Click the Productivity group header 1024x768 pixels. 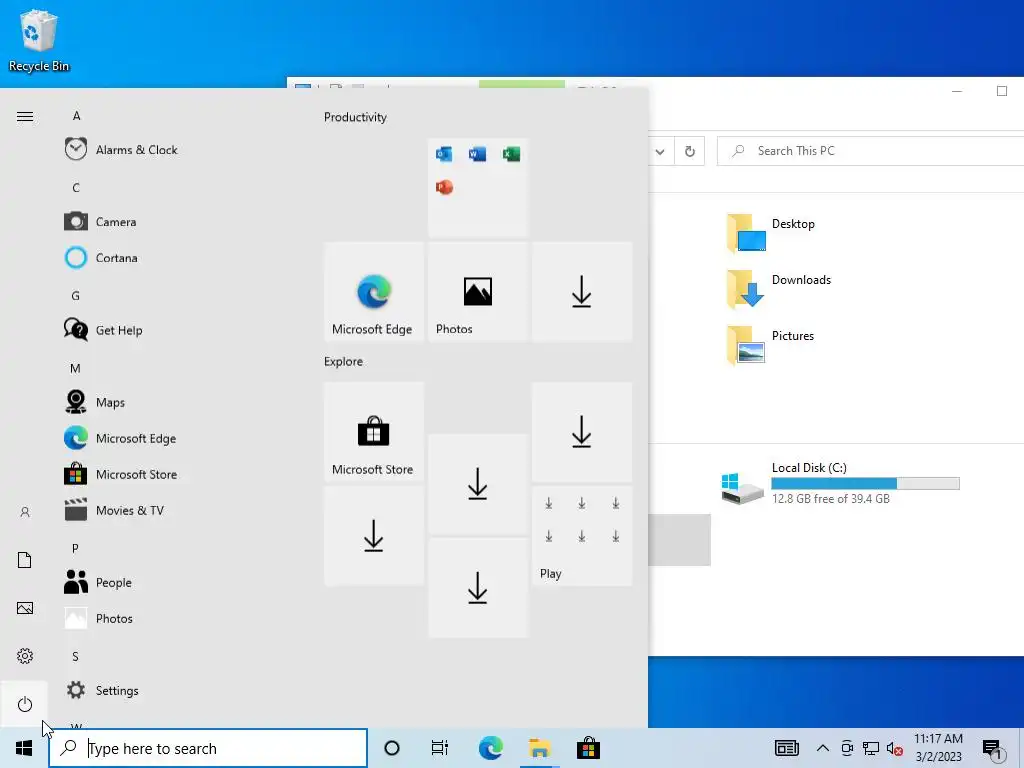pyautogui.click(x=355, y=117)
